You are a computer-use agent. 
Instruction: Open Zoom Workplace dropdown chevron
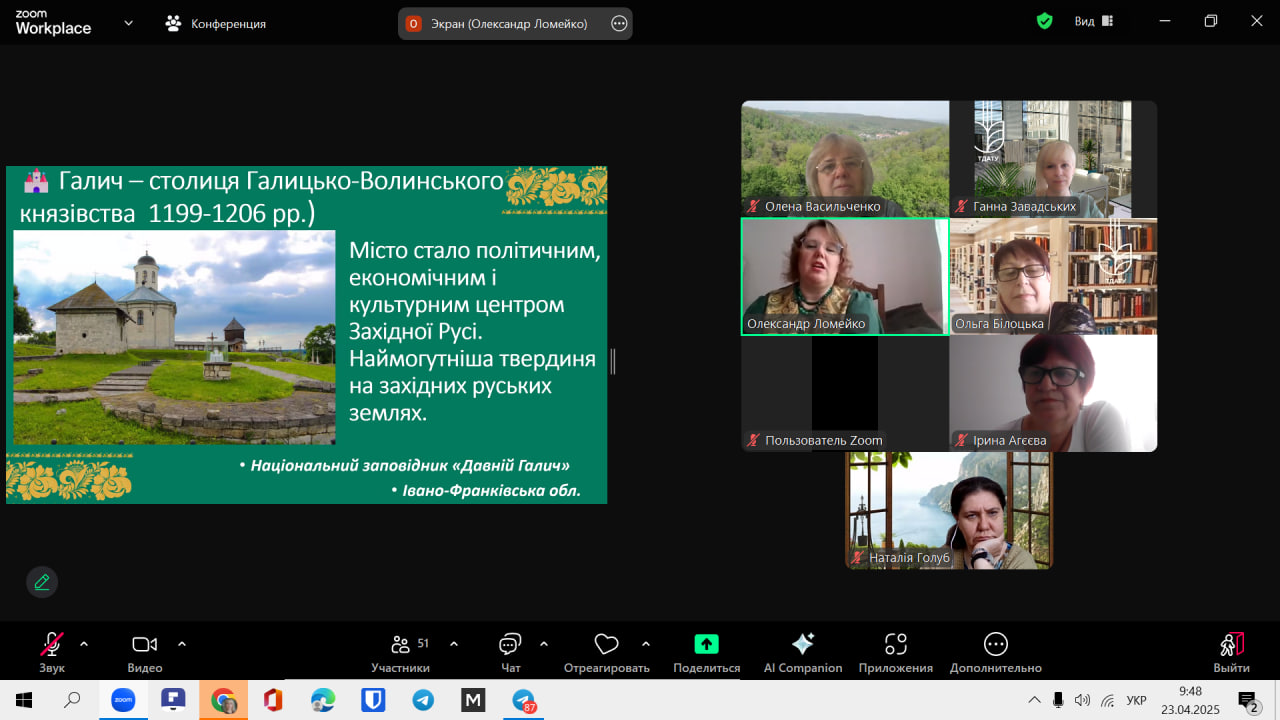(128, 23)
